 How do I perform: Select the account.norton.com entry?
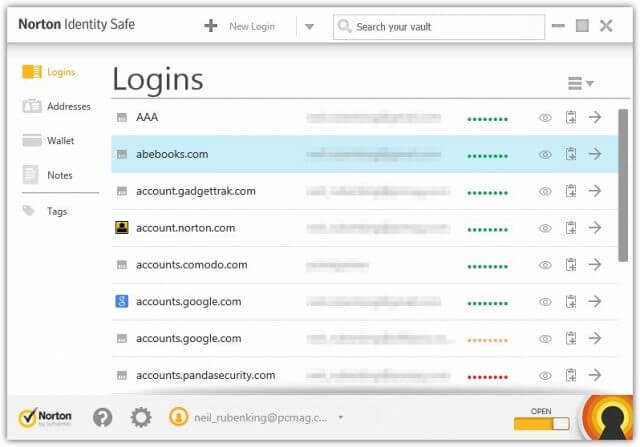pos(364,228)
